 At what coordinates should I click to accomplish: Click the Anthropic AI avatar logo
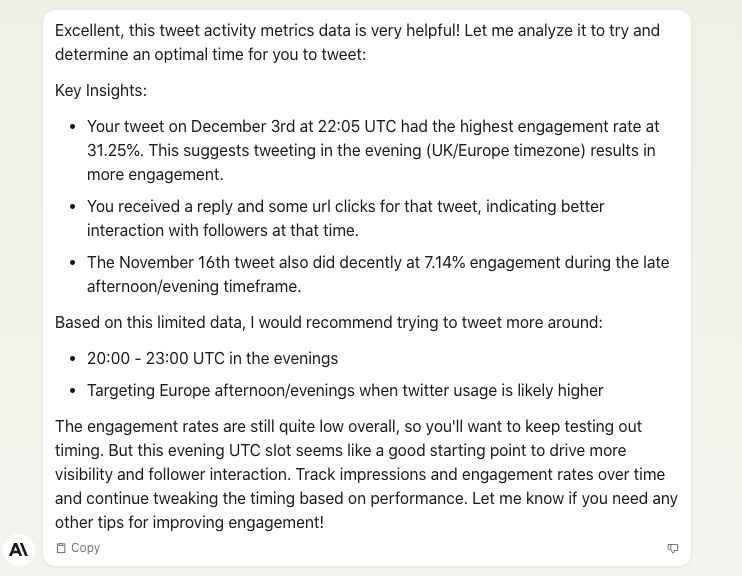pos(19,549)
